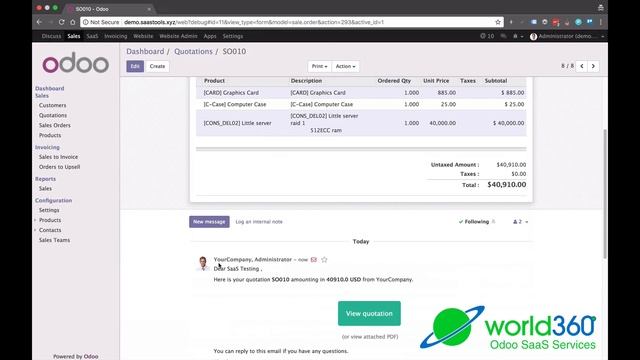Click the envelope icon beside the message
The image size is (640, 360).
313,260
